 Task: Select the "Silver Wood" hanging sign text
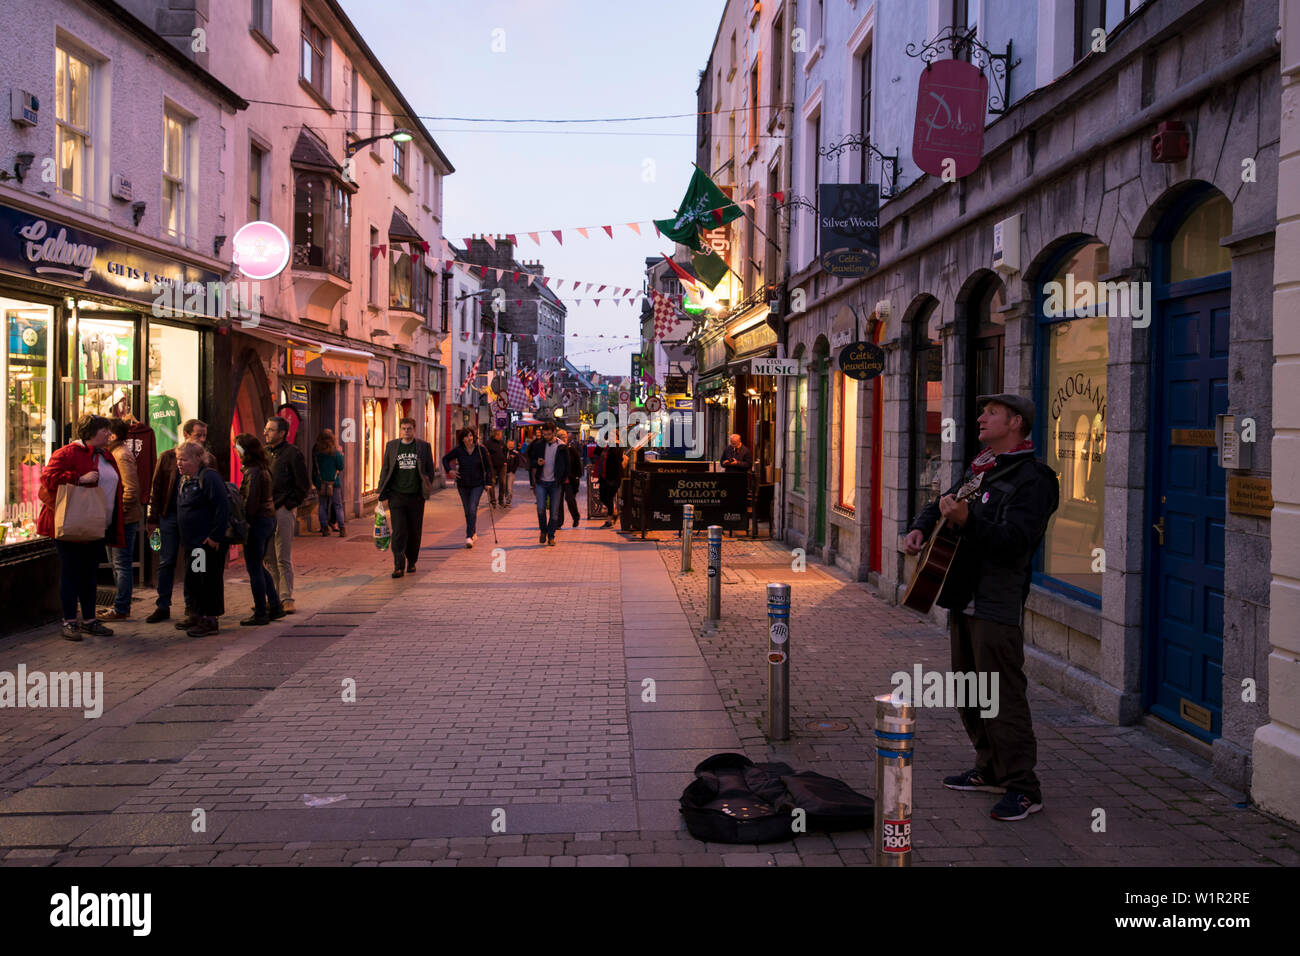point(849,221)
